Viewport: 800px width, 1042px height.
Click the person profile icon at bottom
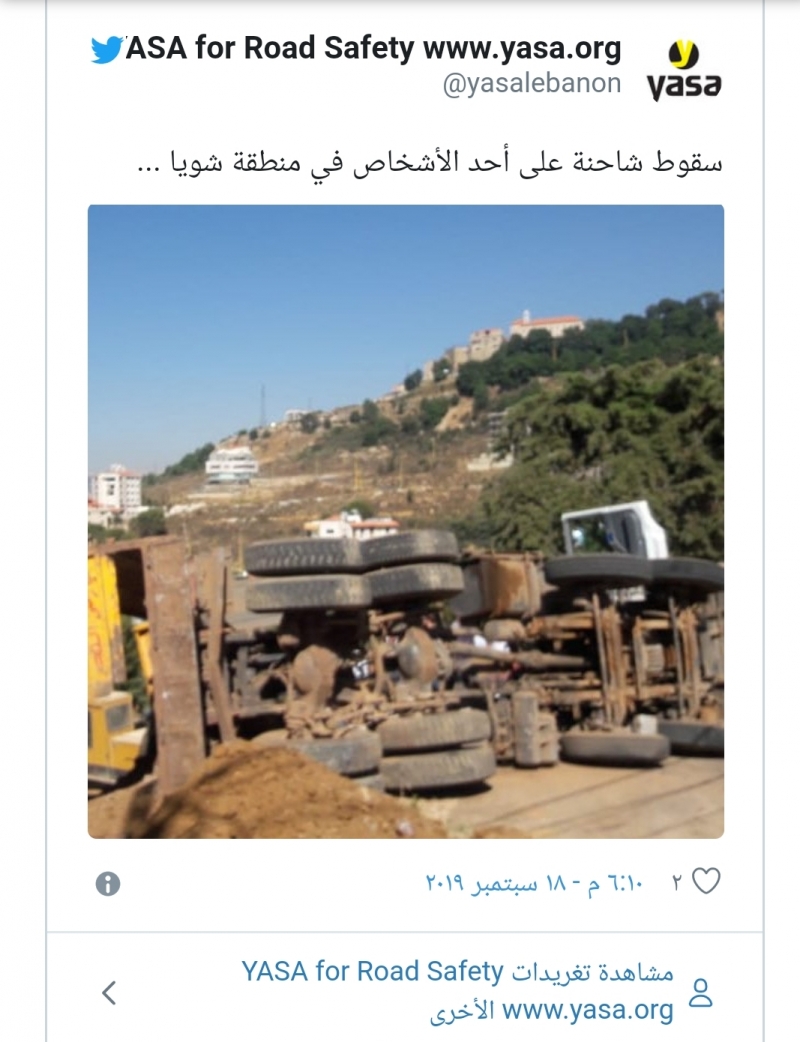(x=700, y=992)
